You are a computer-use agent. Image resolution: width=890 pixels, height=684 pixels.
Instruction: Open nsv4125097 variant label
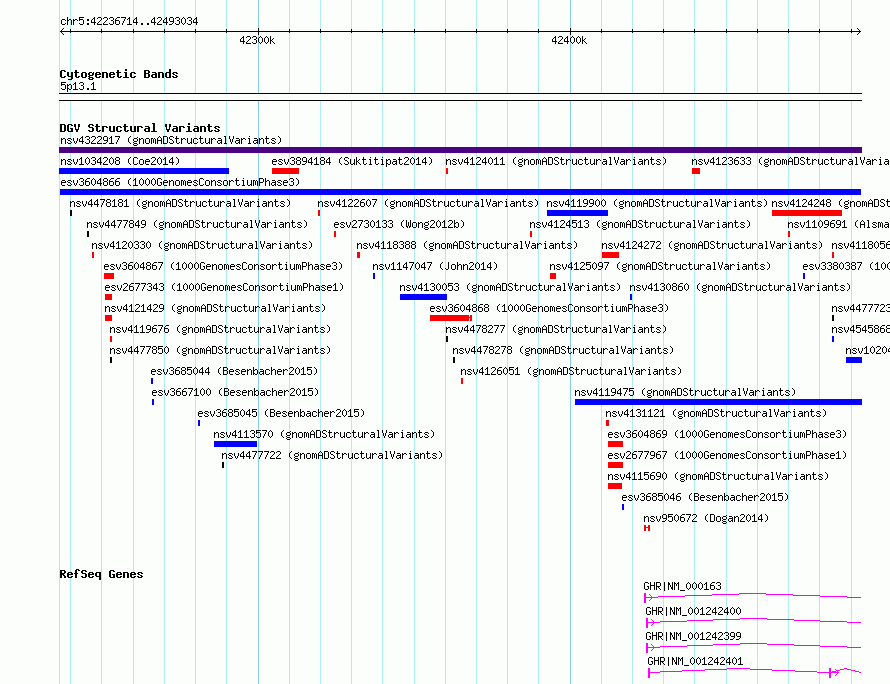click(x=660, y=266)
